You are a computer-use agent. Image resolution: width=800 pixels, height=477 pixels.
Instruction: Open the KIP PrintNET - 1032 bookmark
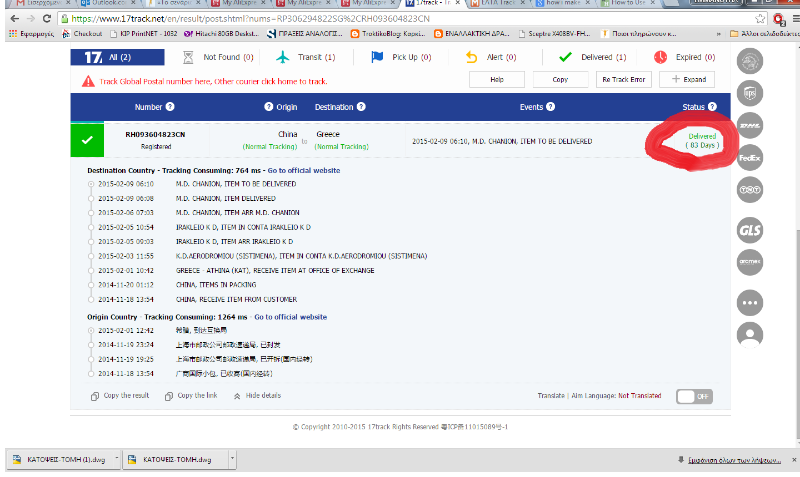tap(144, 34)
